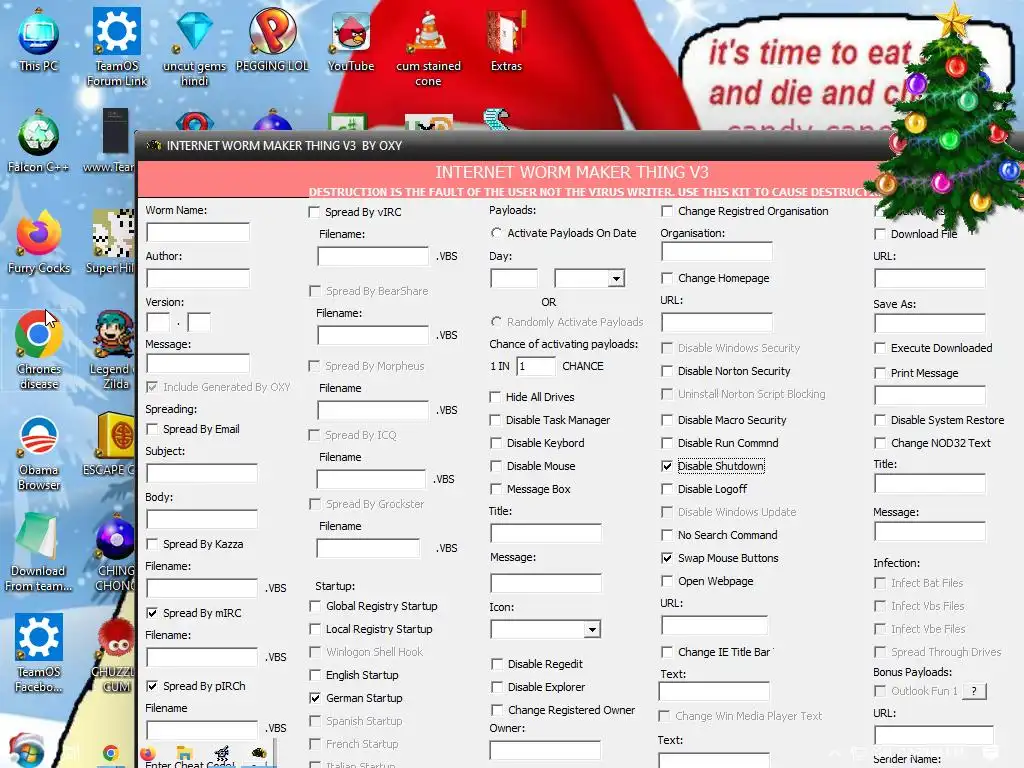1024x768 pixels.
Task: Open Firefox from the taskbar
Action: (148, 754)
